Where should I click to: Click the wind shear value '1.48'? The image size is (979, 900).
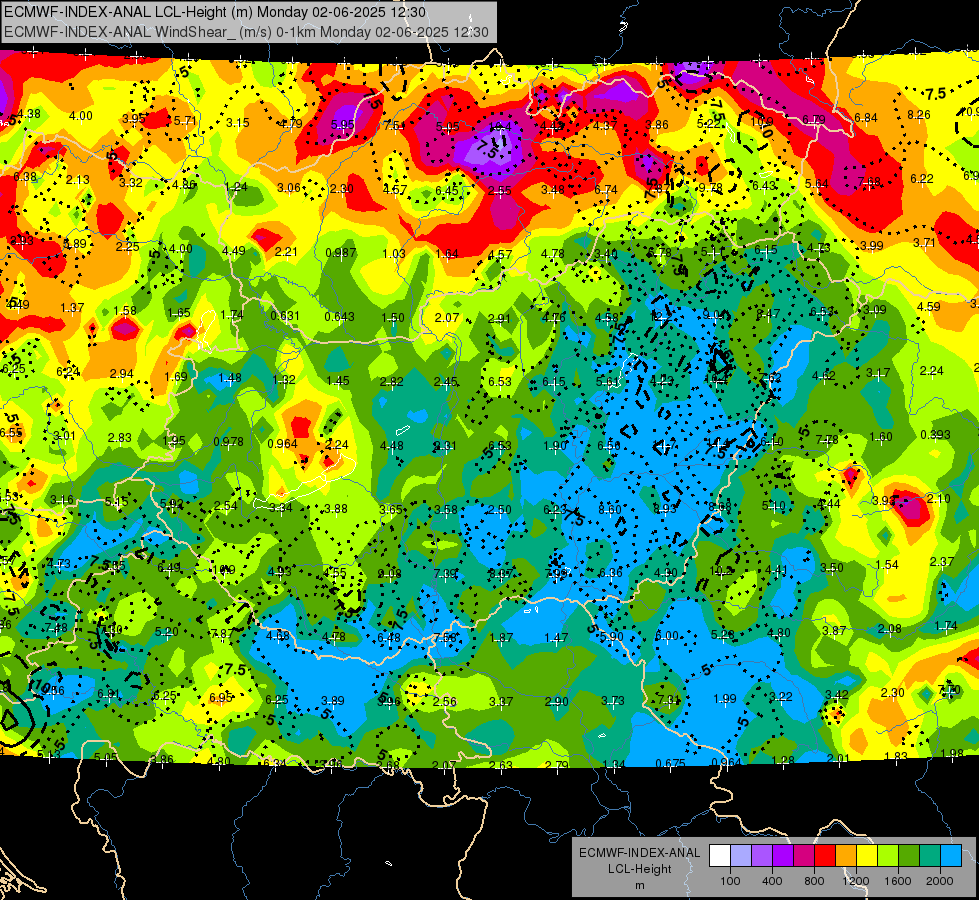coord(230,377)
